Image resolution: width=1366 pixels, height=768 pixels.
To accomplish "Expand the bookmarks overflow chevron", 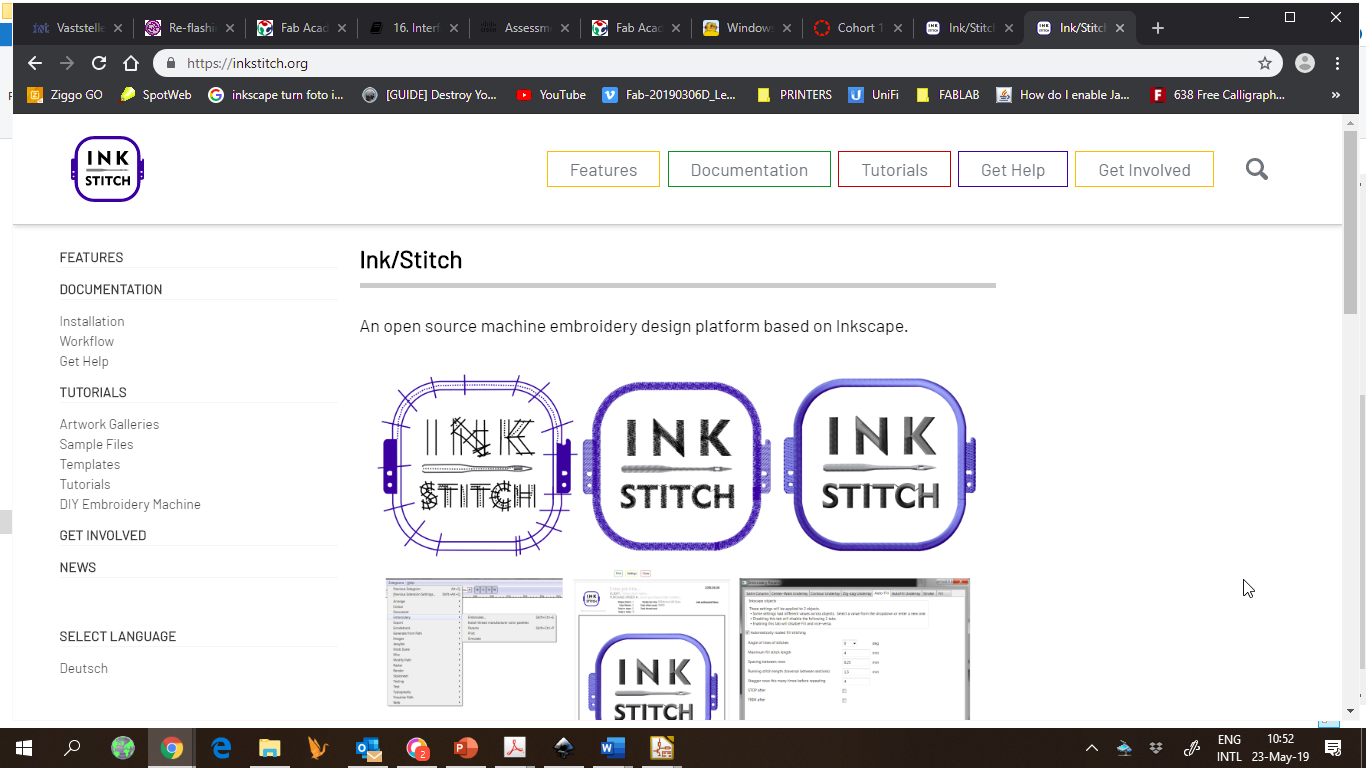I will [1335, 95].
